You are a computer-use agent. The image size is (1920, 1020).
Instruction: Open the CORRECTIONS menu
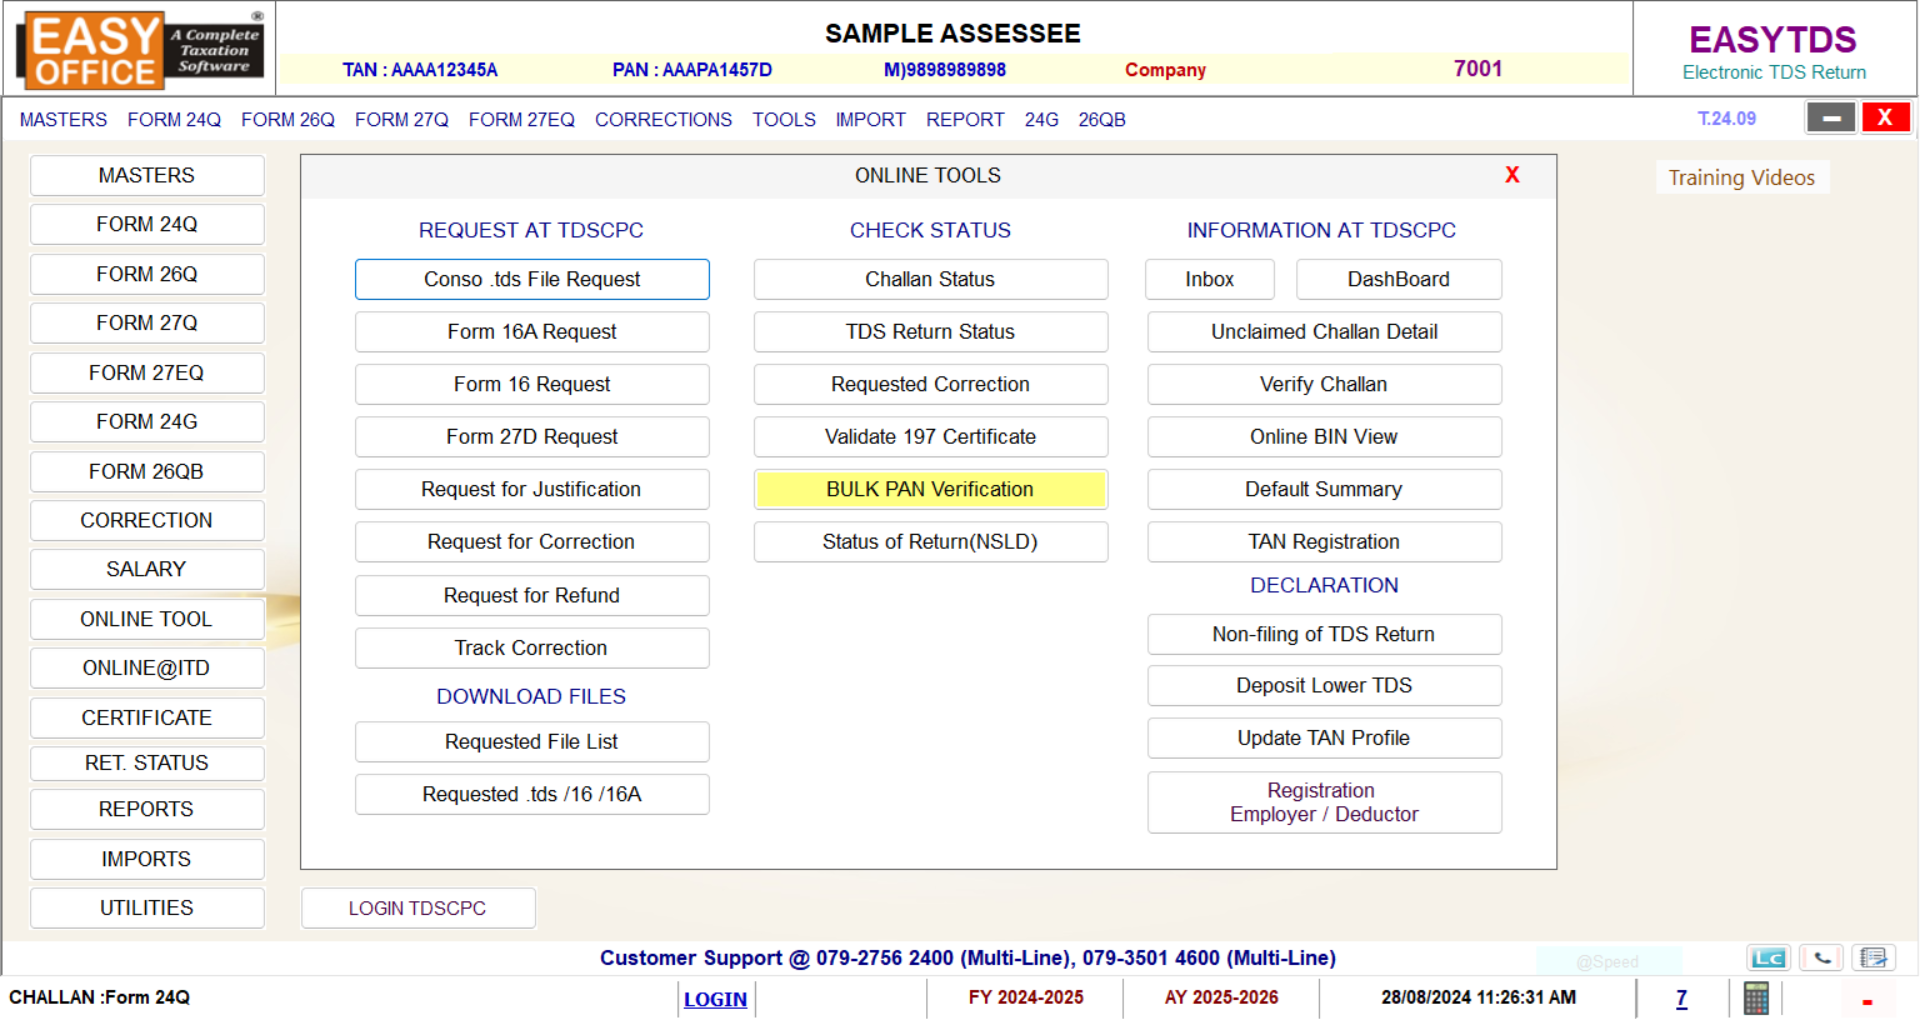tap(663, 120)
